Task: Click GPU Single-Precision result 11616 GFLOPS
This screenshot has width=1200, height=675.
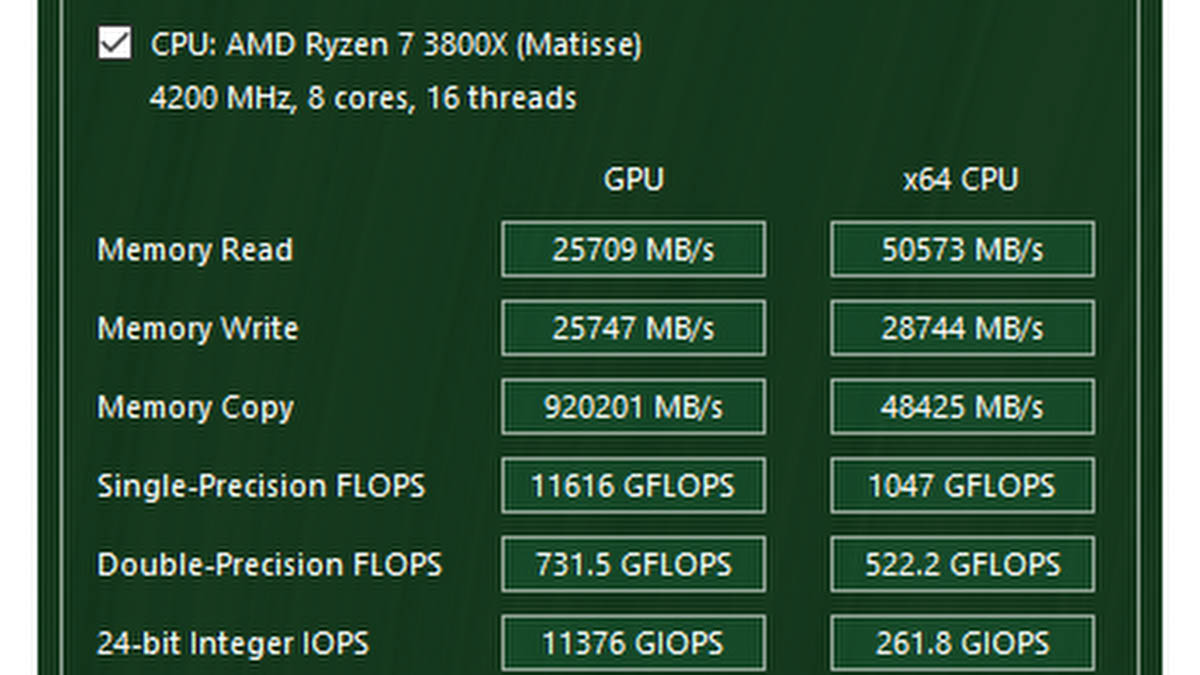Action: point(633,486)
